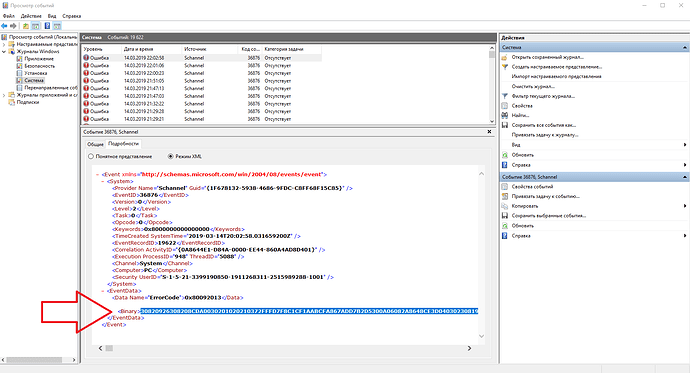Click Сохранить выбранные события disk icon
The image size is (690, 373).
[x=505, y=216]
